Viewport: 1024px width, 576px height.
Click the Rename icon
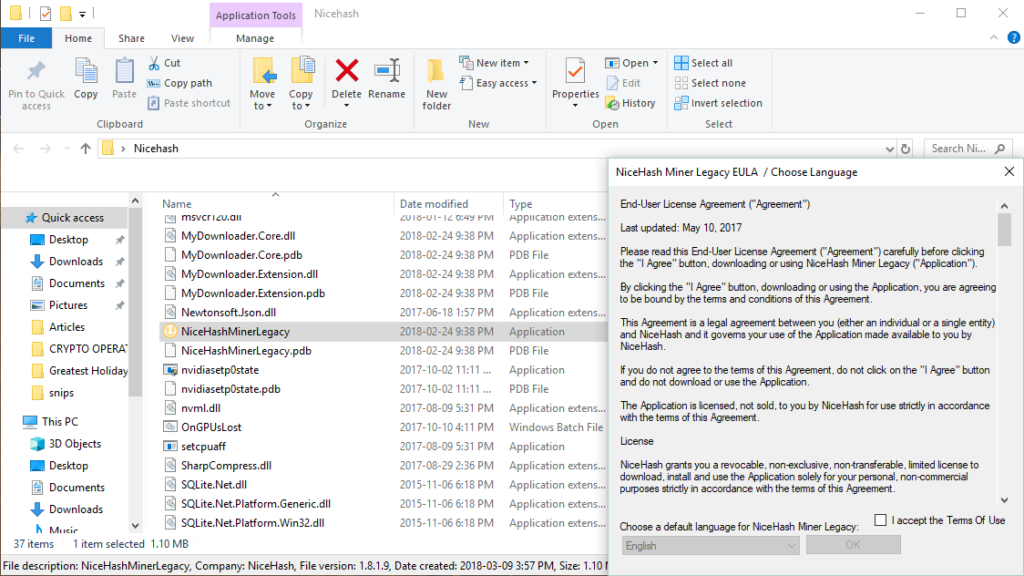(x=387, y=71)
